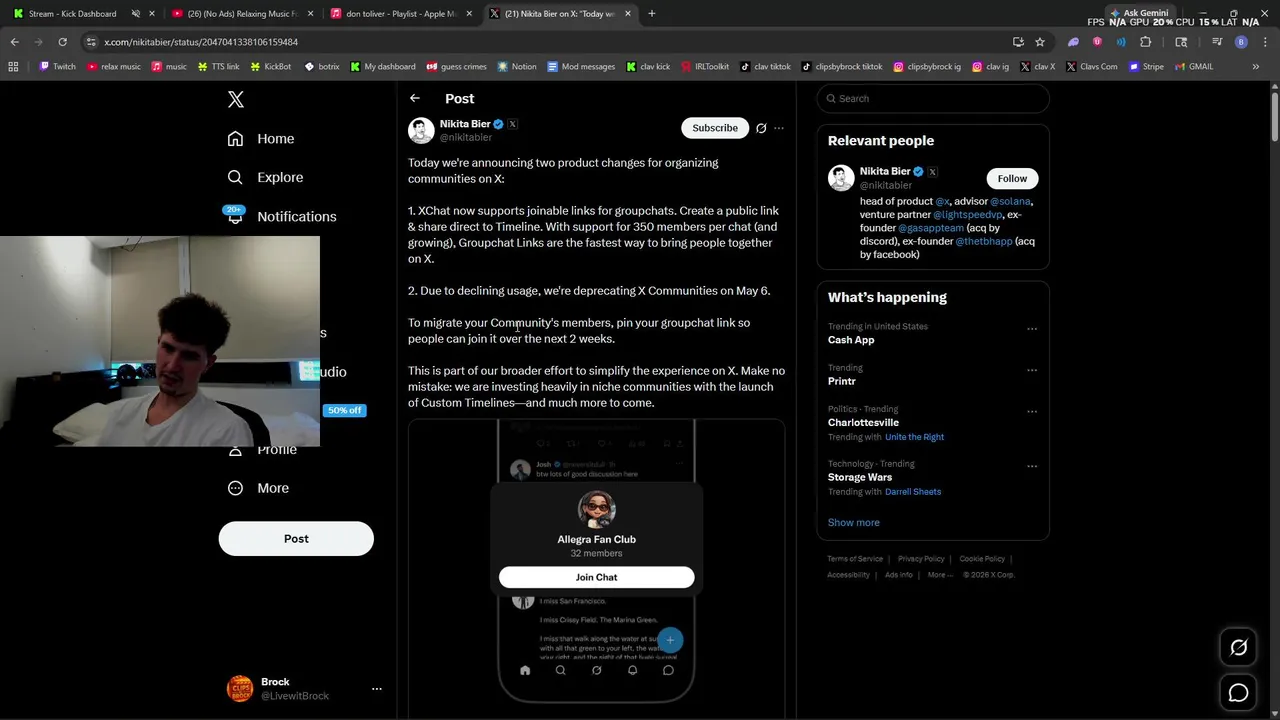The height and width of the screenshot is (720, 1280).
Task: Open the Chrome three-dot menu
Action: [1264, 42]
